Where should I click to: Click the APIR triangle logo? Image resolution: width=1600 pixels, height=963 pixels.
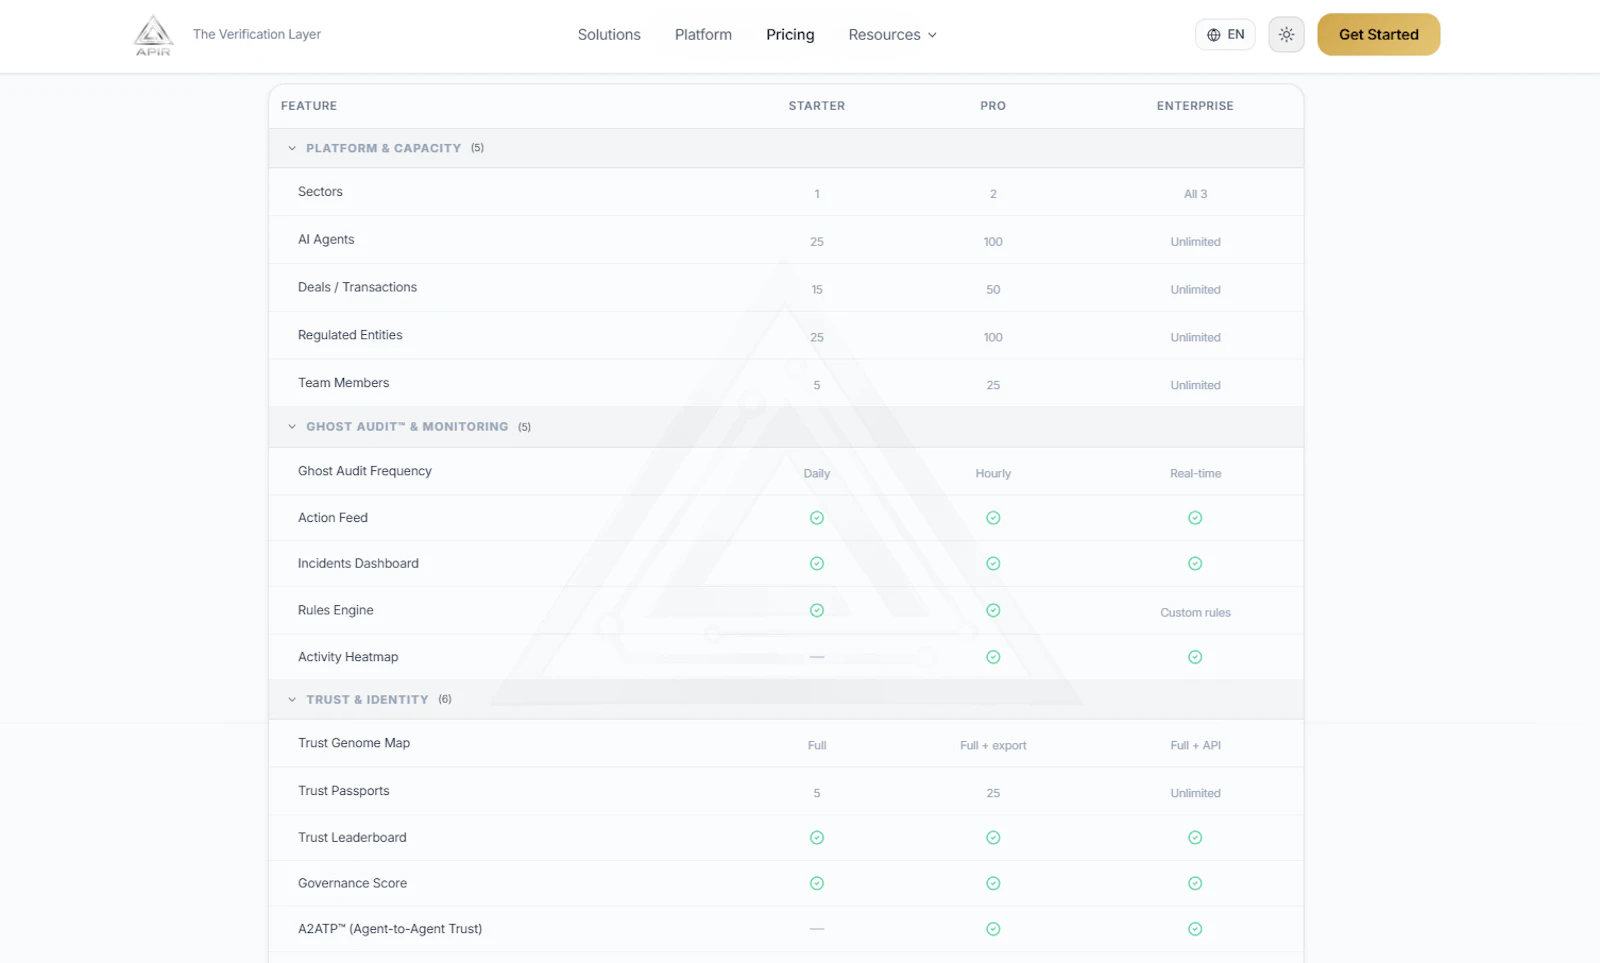[x=153, y=35]
